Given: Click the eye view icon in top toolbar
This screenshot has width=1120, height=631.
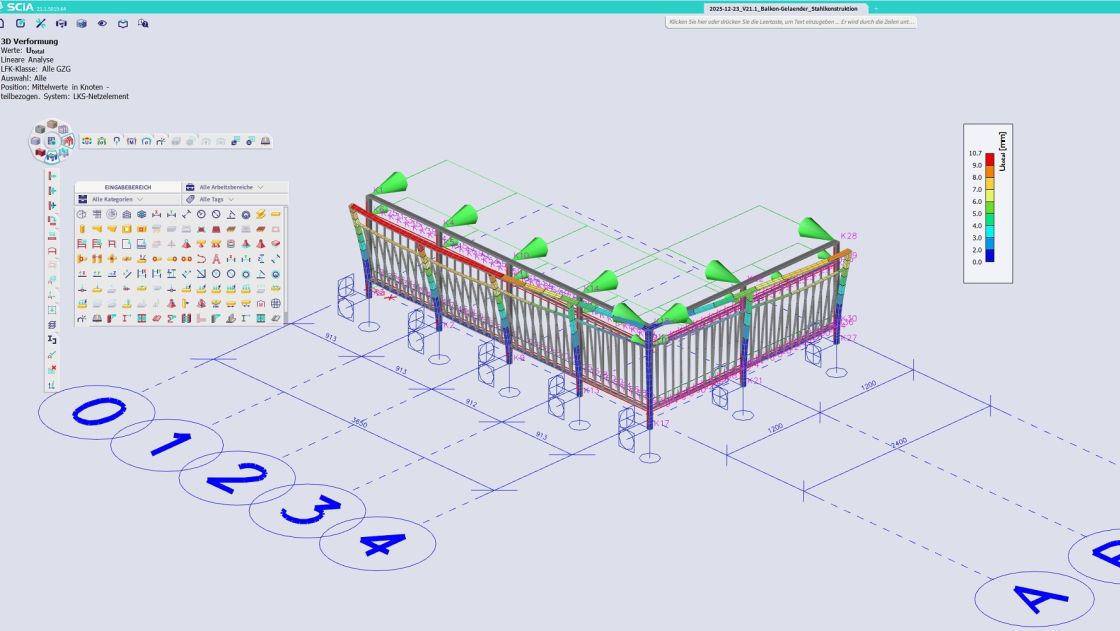Looking at the screenshot, I should tap(102, 23).
